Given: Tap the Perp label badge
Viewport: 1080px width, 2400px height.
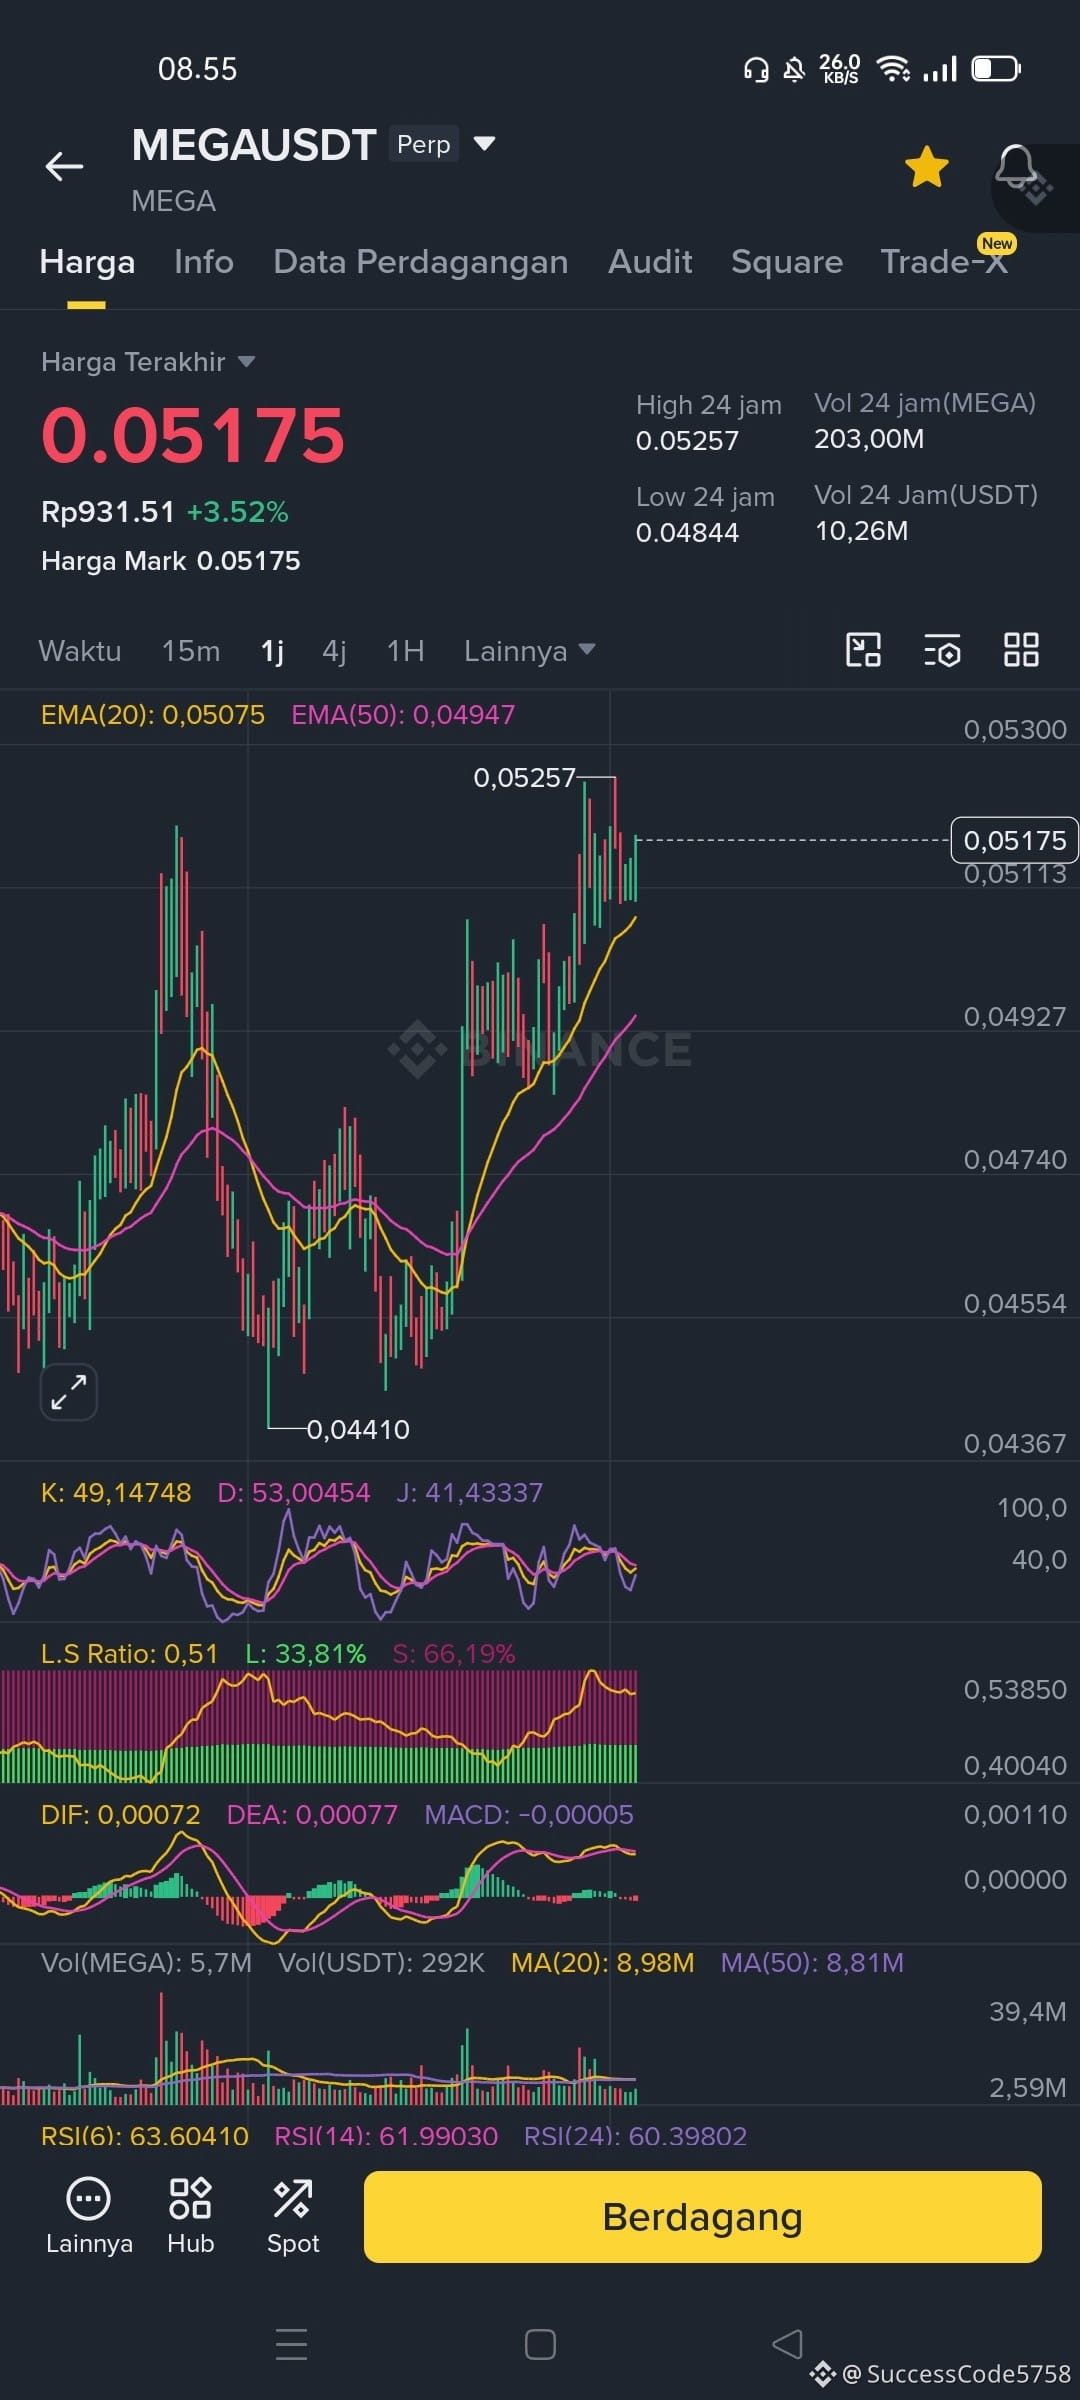Looking at the screenshot, I should coord(424,144).
